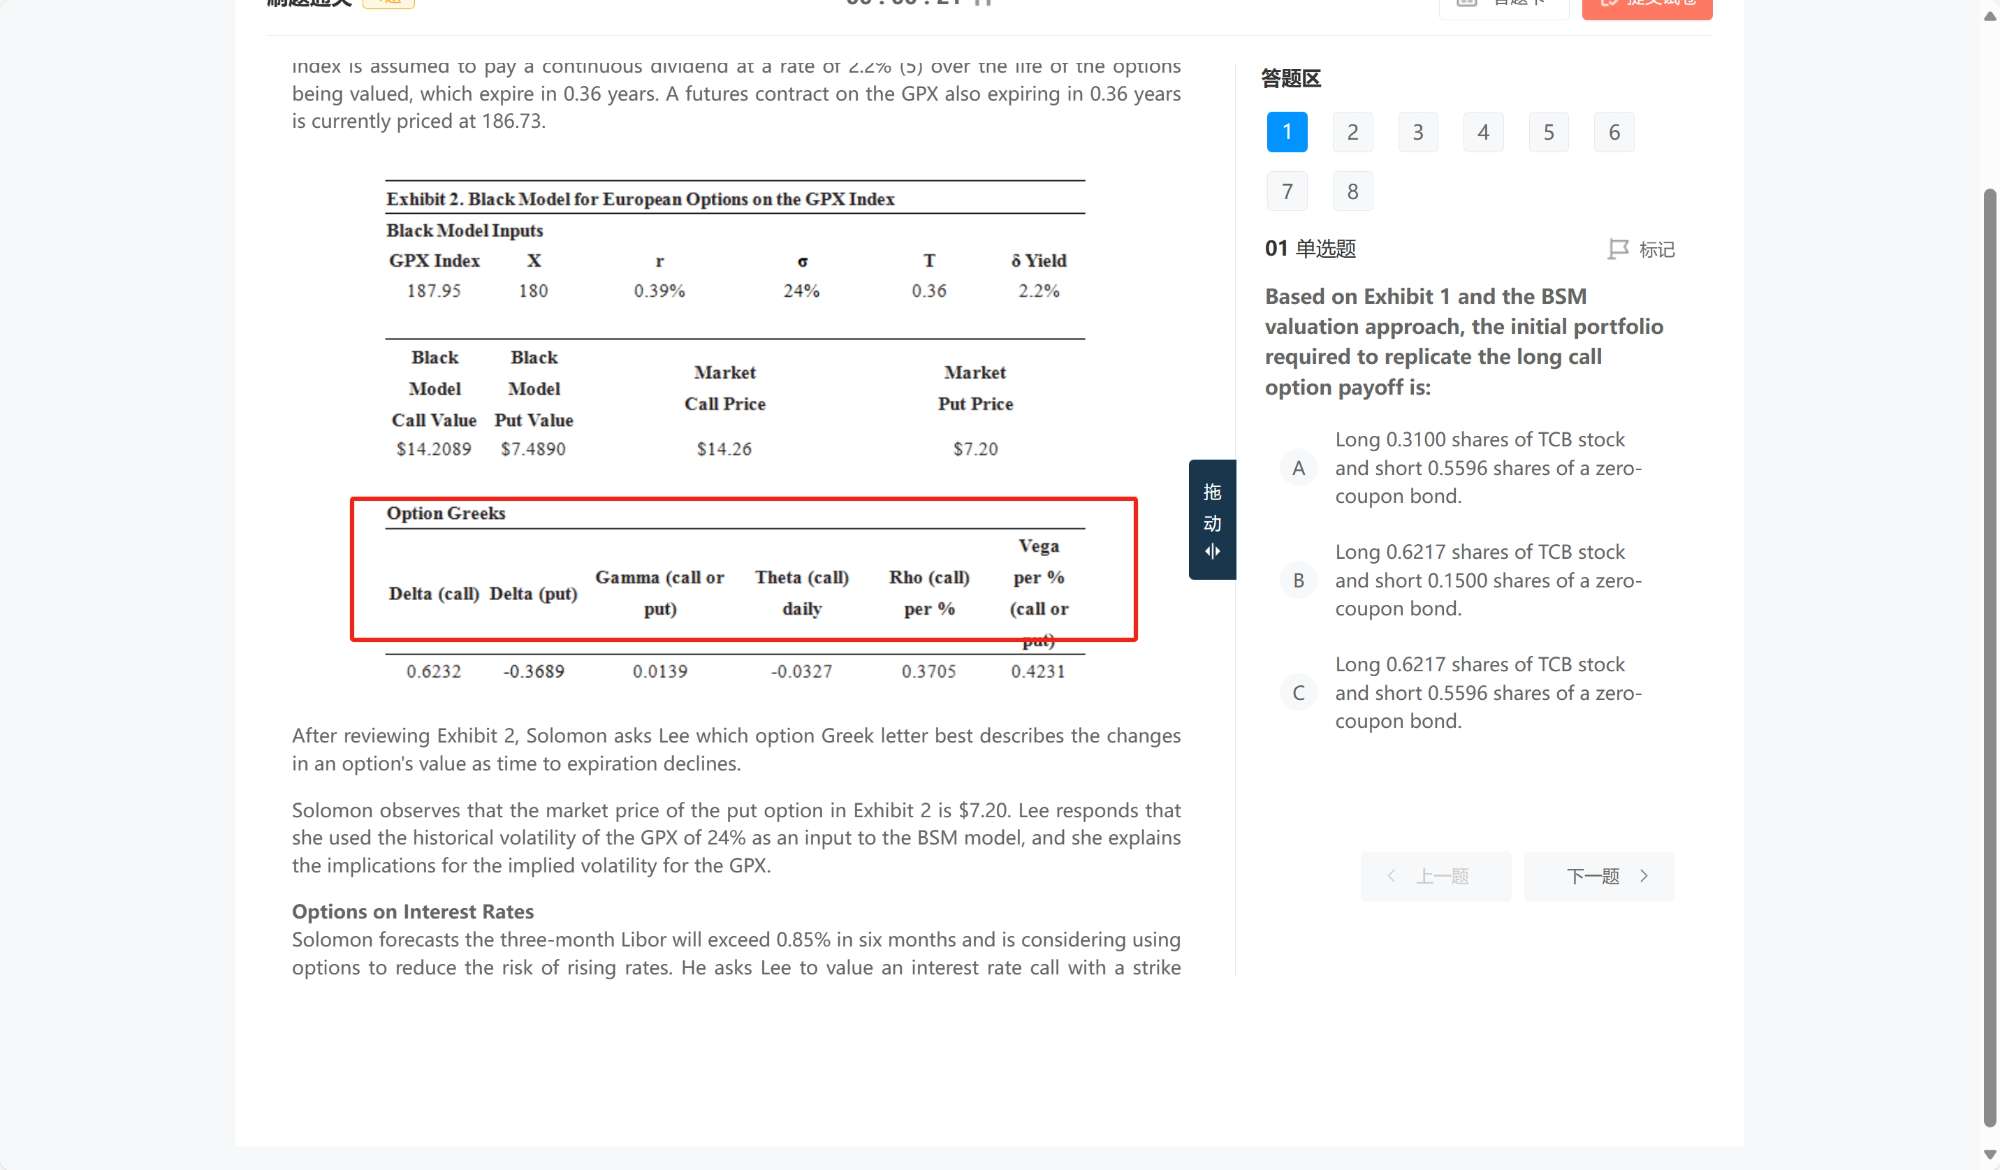Switch to question 3
Screen dimensions: 2000x1170
pos(1417,132)
